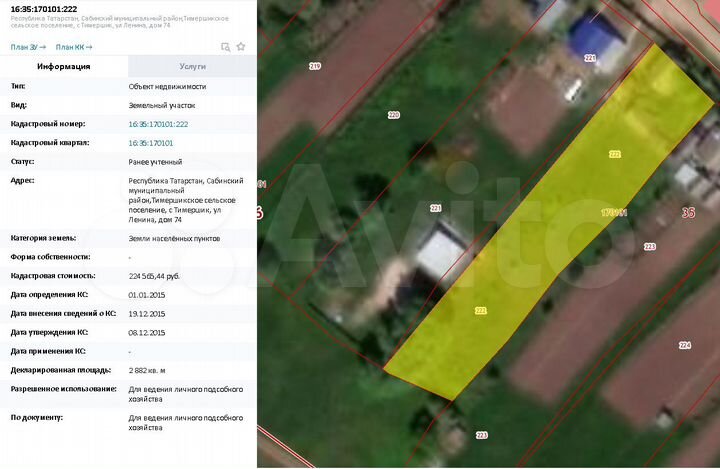This screenshot has width=720, height=469.
Task: Click the blue-roofed building on the map
Action: 596,37
